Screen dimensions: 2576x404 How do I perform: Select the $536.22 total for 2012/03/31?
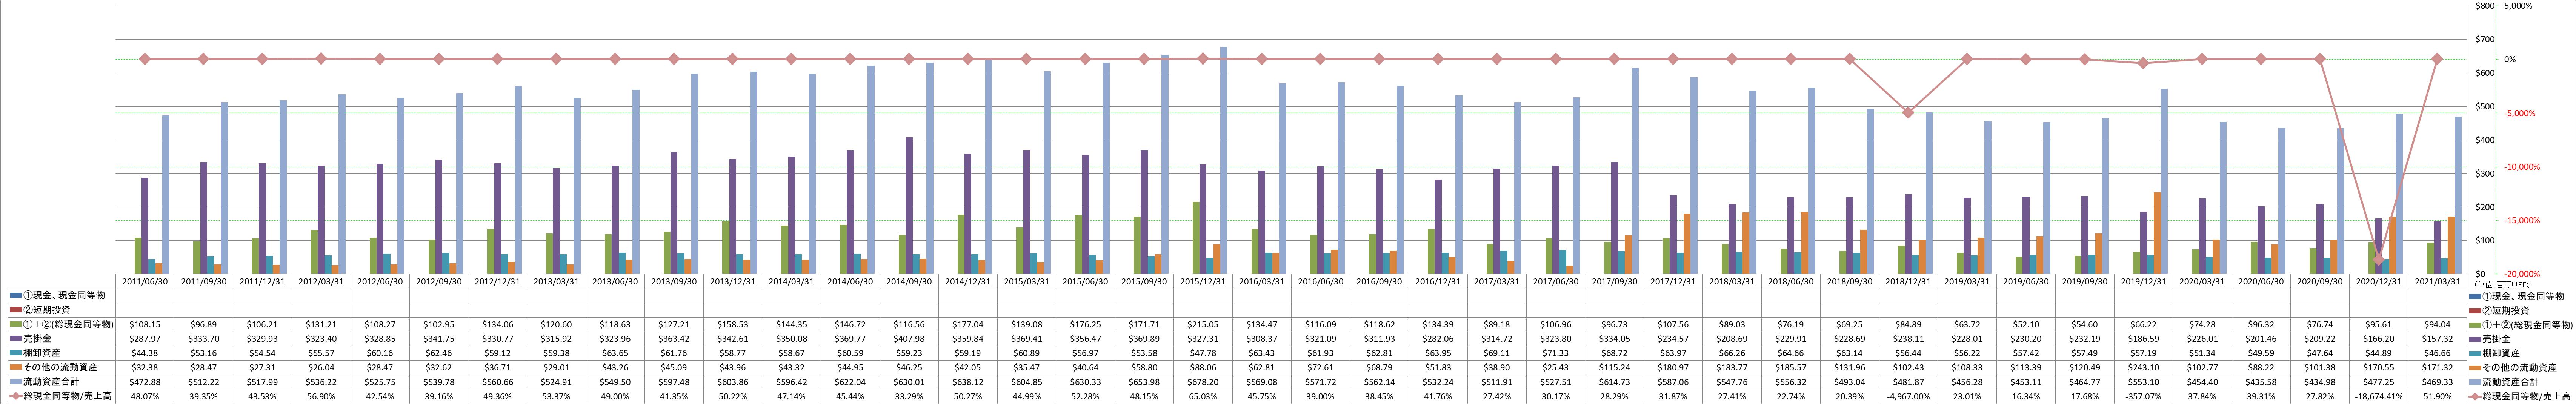[x=321, y=382]
